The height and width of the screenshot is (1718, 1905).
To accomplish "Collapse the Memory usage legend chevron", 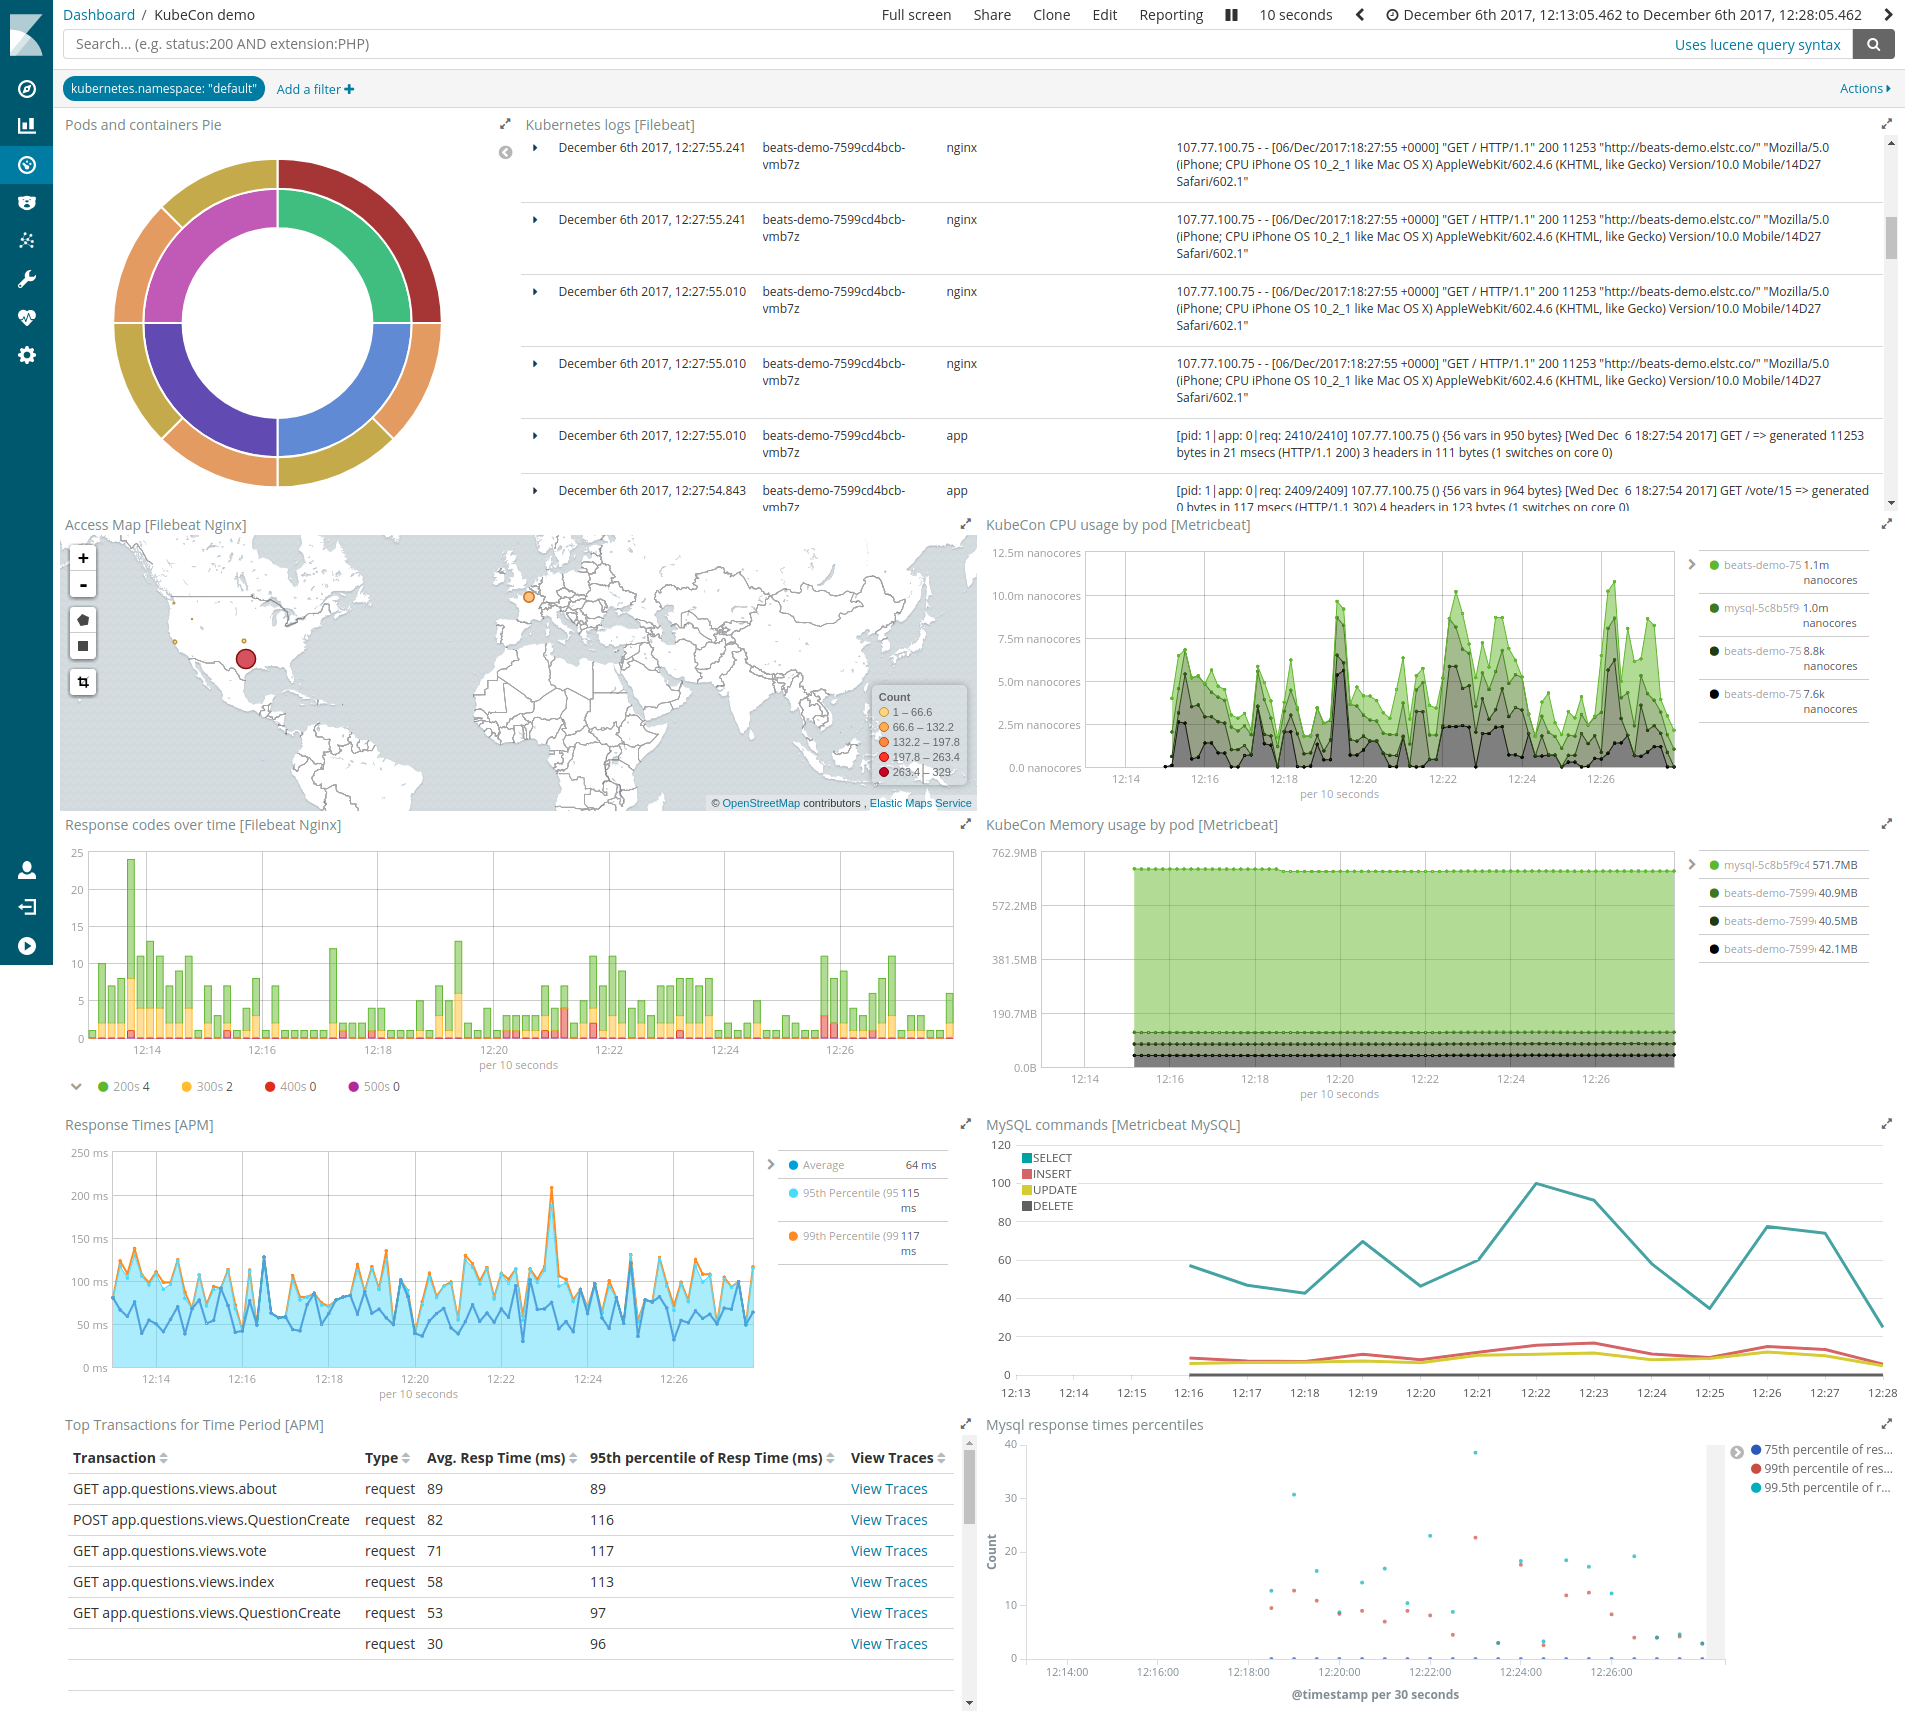I will tap(1692, 865).
